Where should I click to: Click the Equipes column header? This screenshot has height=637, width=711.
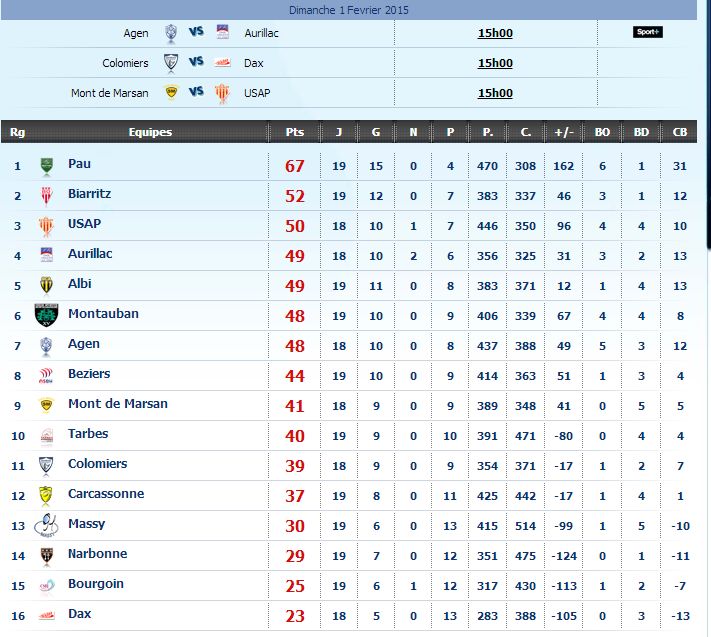pyautogui.click(x=150, y=132)
